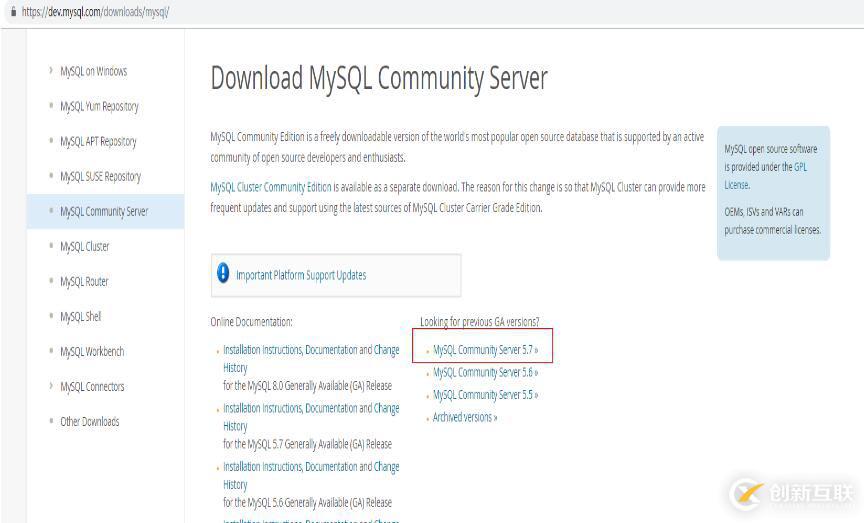864x523 pixels.
Task: Expand the MySQL Connectors chevron
Action: [x=51, y=386]
